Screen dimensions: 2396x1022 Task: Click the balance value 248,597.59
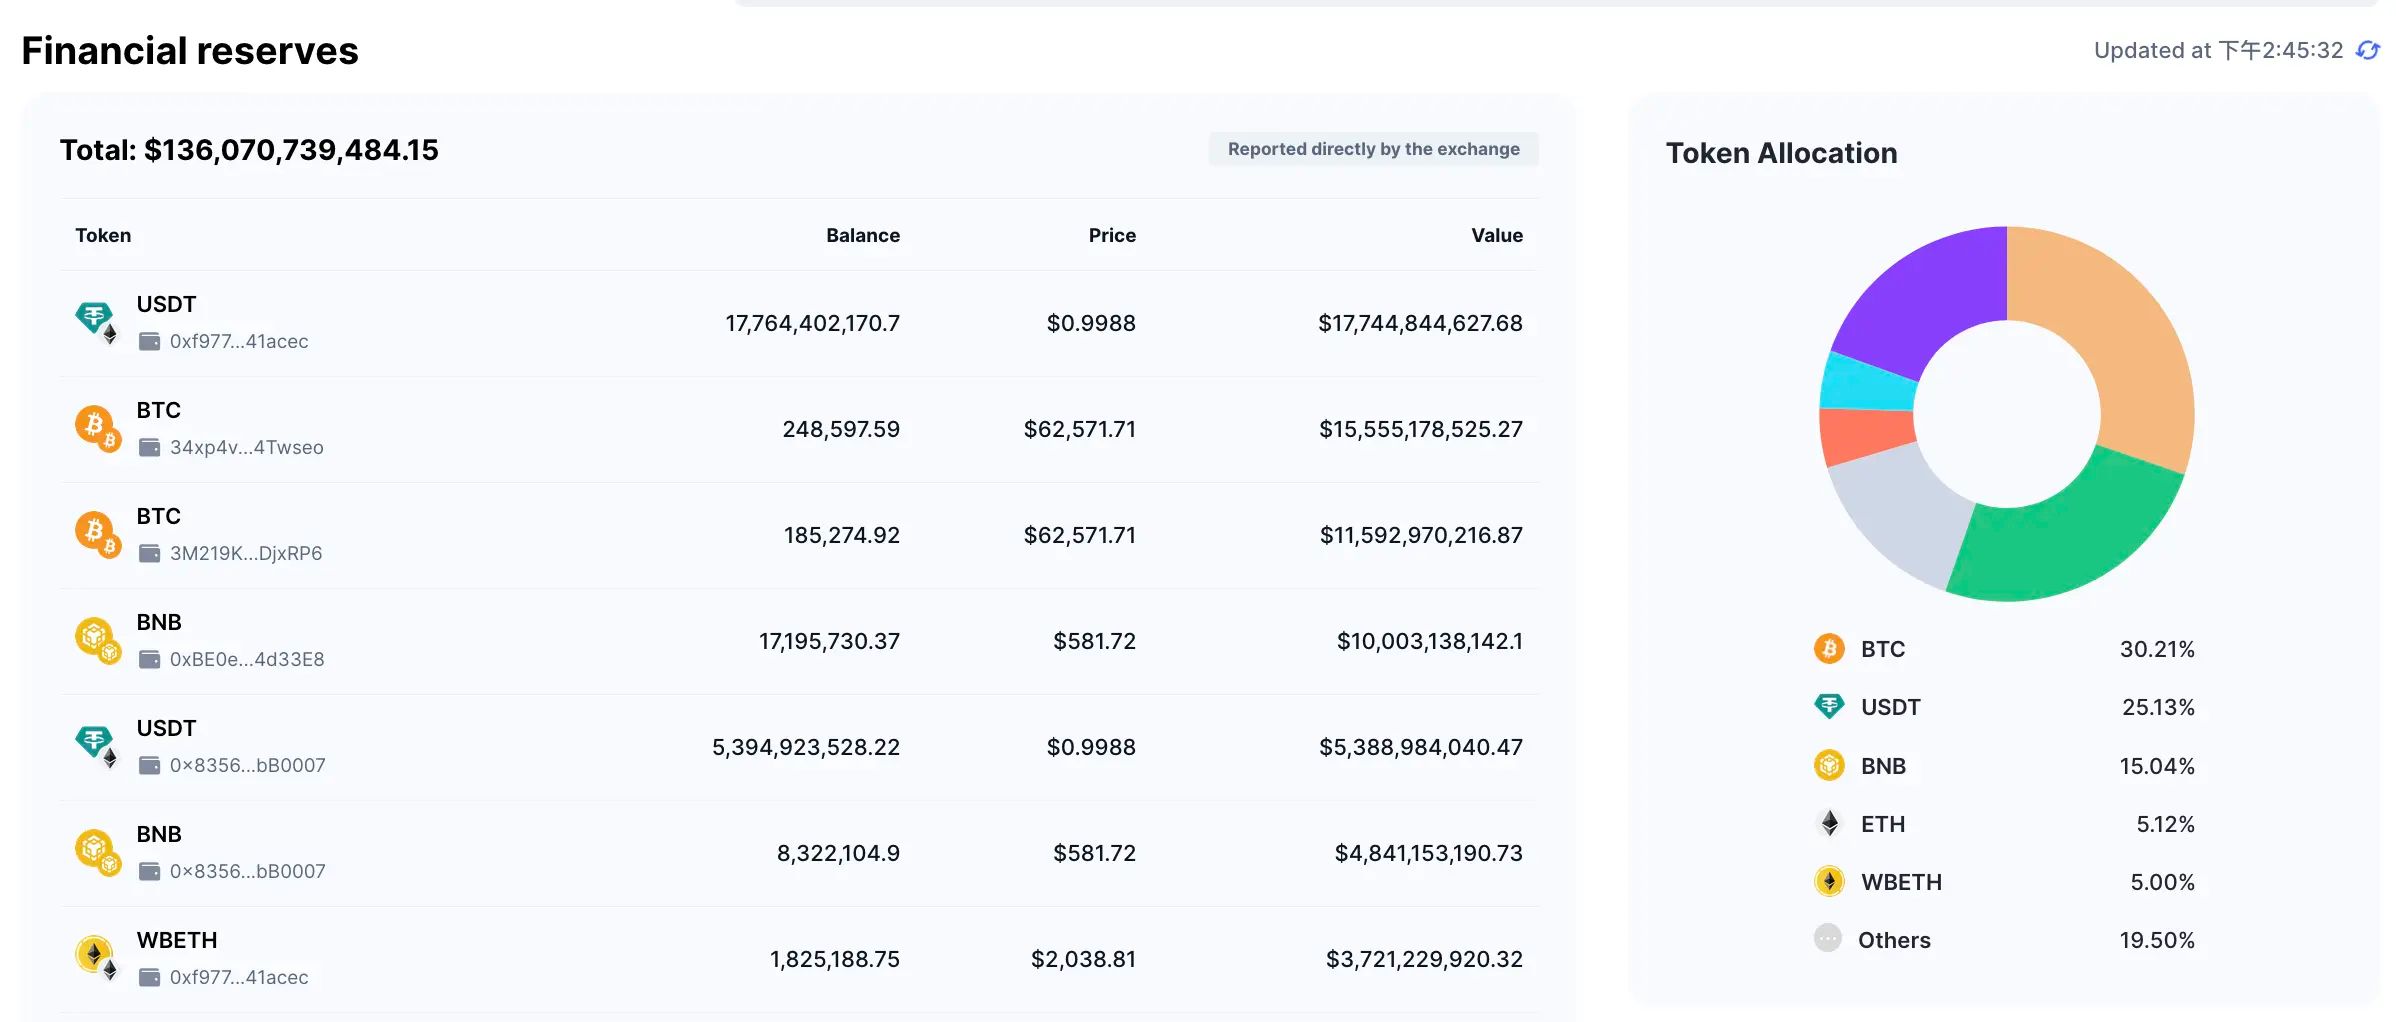841,429
